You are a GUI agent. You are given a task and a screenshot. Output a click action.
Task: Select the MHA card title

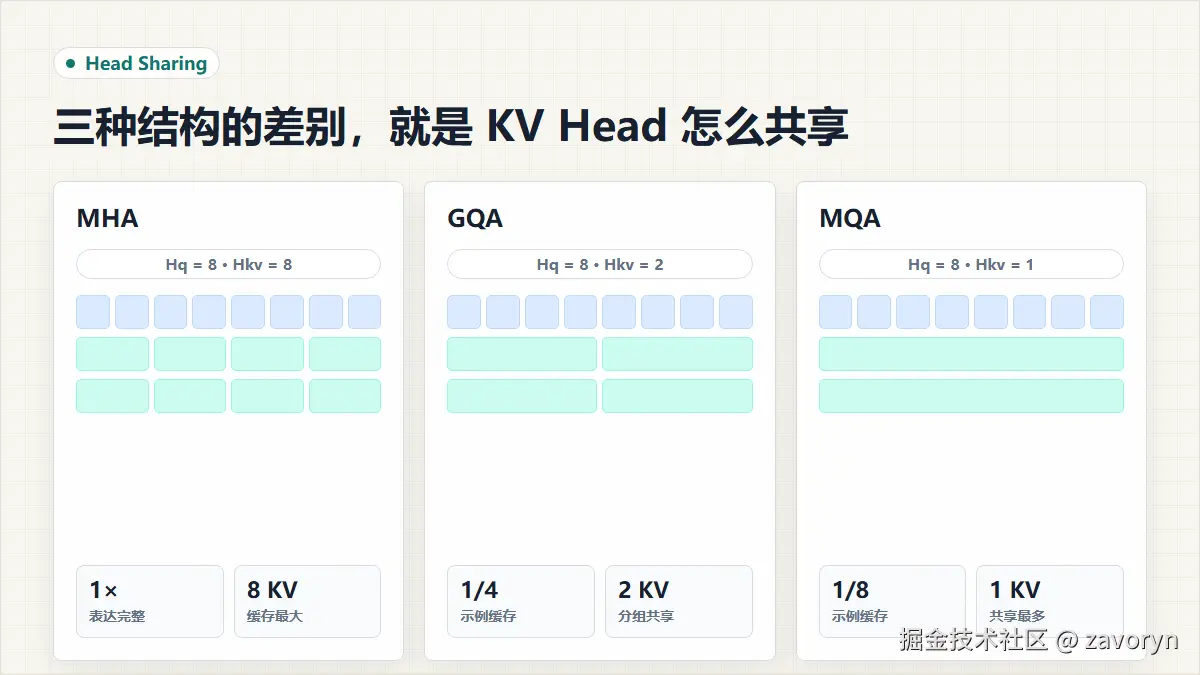[x=108, y=218]
